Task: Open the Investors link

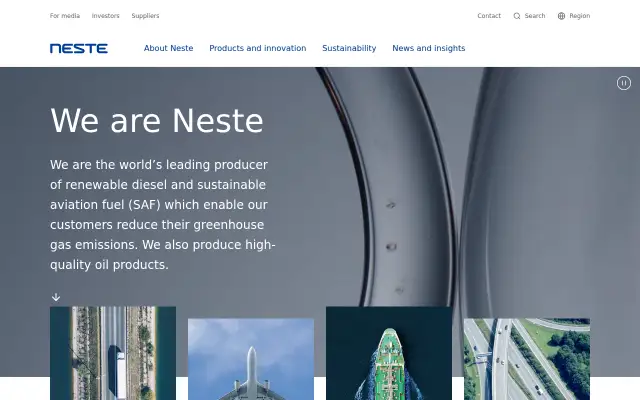Action: tap(106, 16)
